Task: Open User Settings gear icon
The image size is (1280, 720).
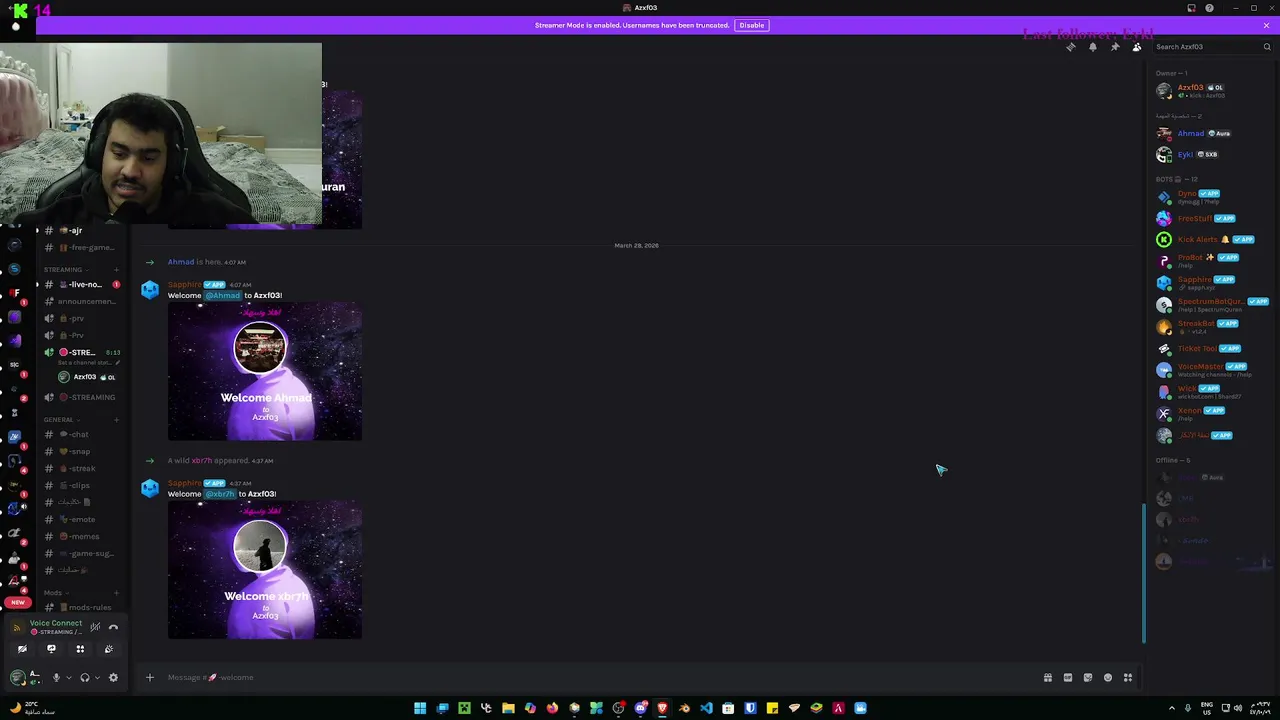Action: (113, 677)
